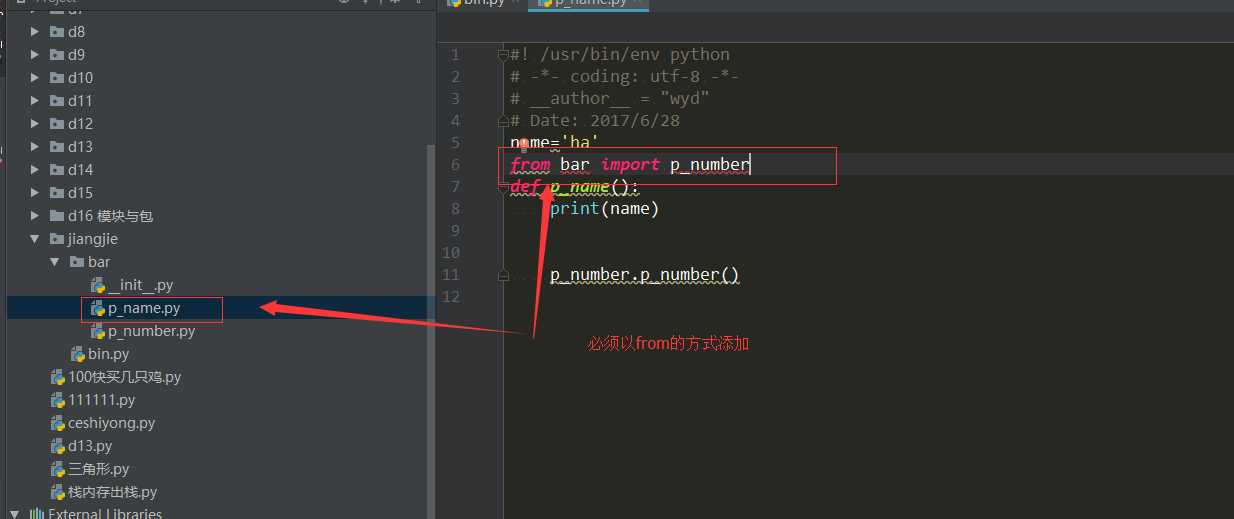Collapse the bar package arrow
The image size is (1234, 519).
pyautogui.click(x=56, y=262)
